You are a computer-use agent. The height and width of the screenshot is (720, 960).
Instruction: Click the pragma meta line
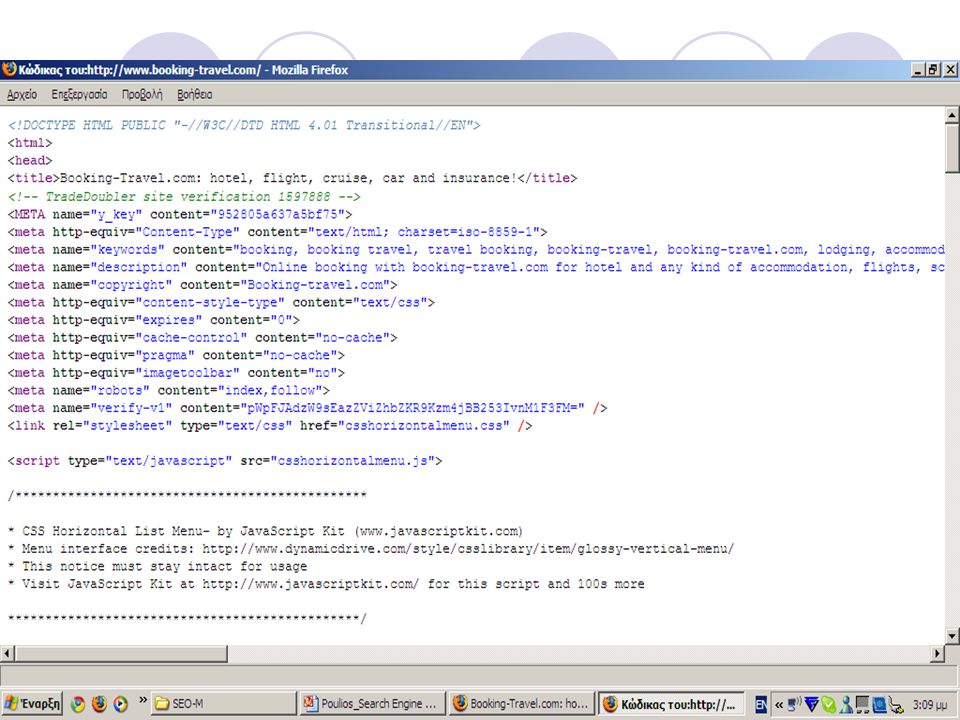[176, 356]
